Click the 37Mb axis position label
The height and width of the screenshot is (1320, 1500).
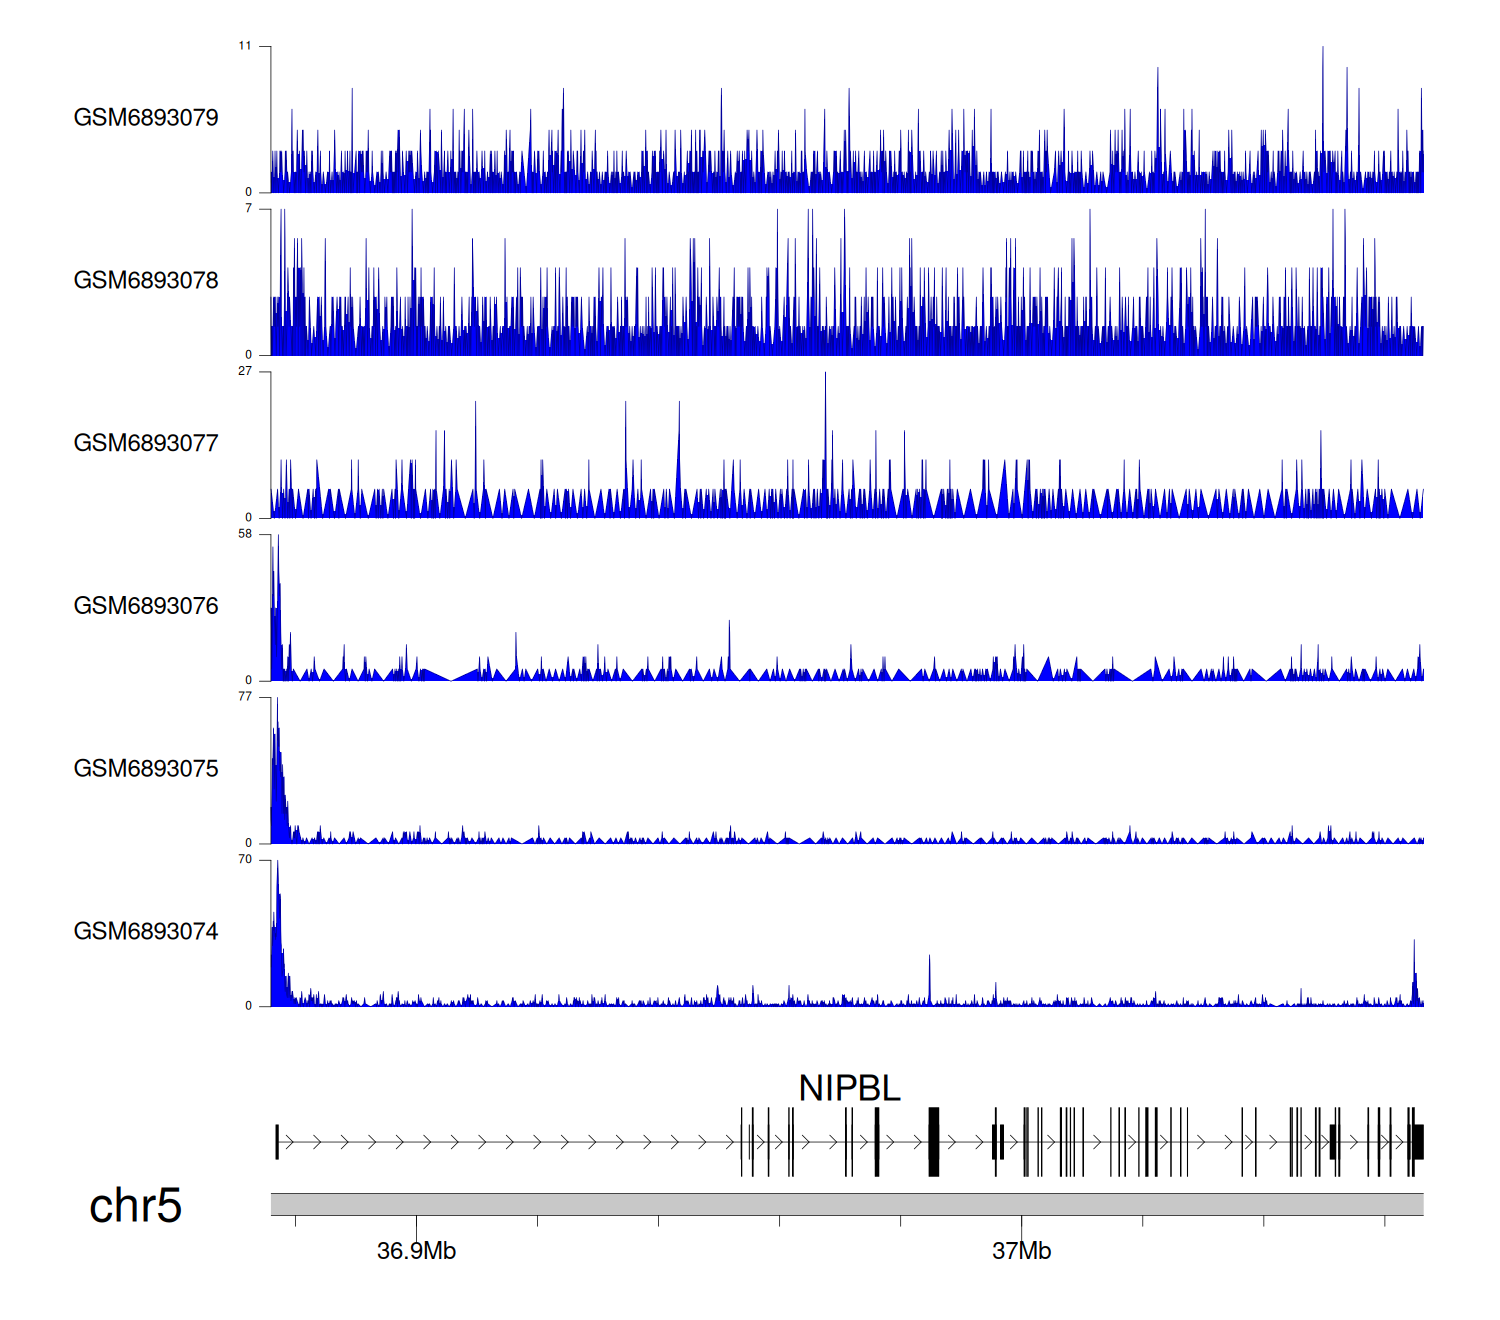point(1021,1251)
